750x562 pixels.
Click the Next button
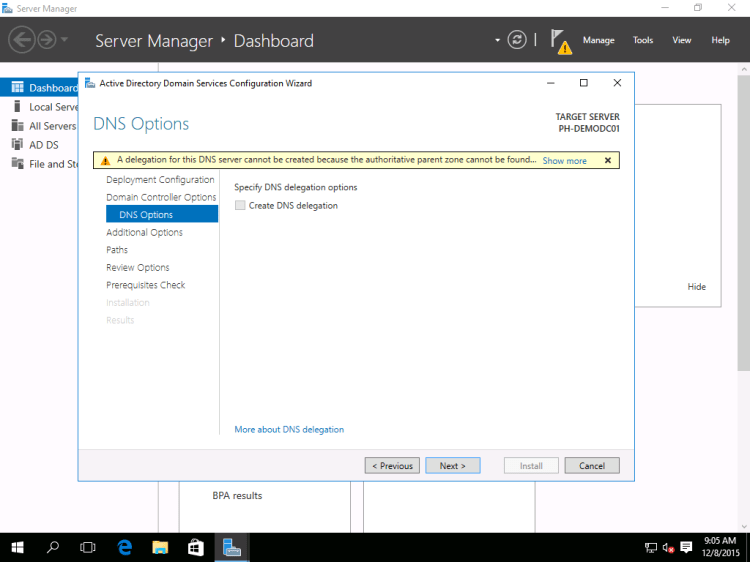[452, 465]
